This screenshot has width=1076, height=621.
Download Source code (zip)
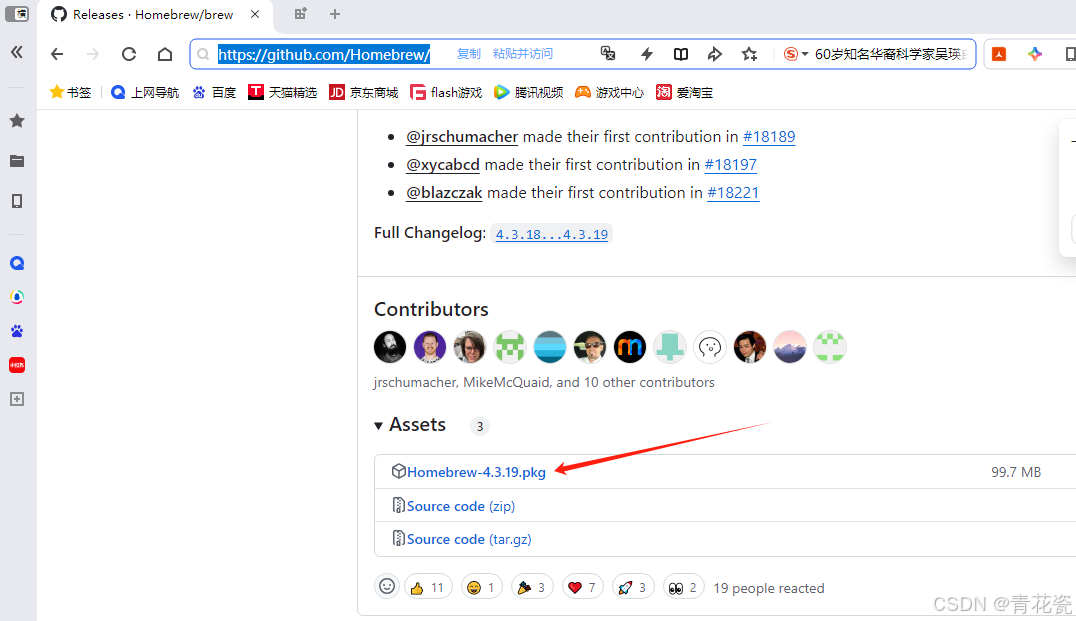coord(460,506)
